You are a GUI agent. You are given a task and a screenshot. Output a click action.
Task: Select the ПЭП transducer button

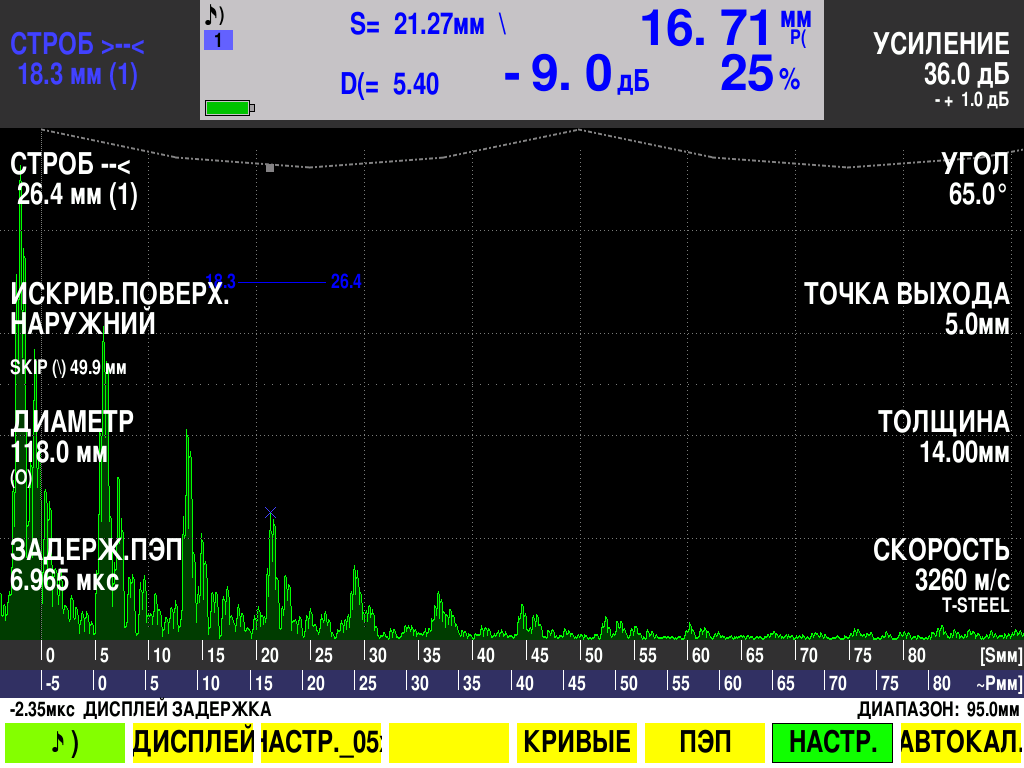pyautogui.click(x=704, y=742)
